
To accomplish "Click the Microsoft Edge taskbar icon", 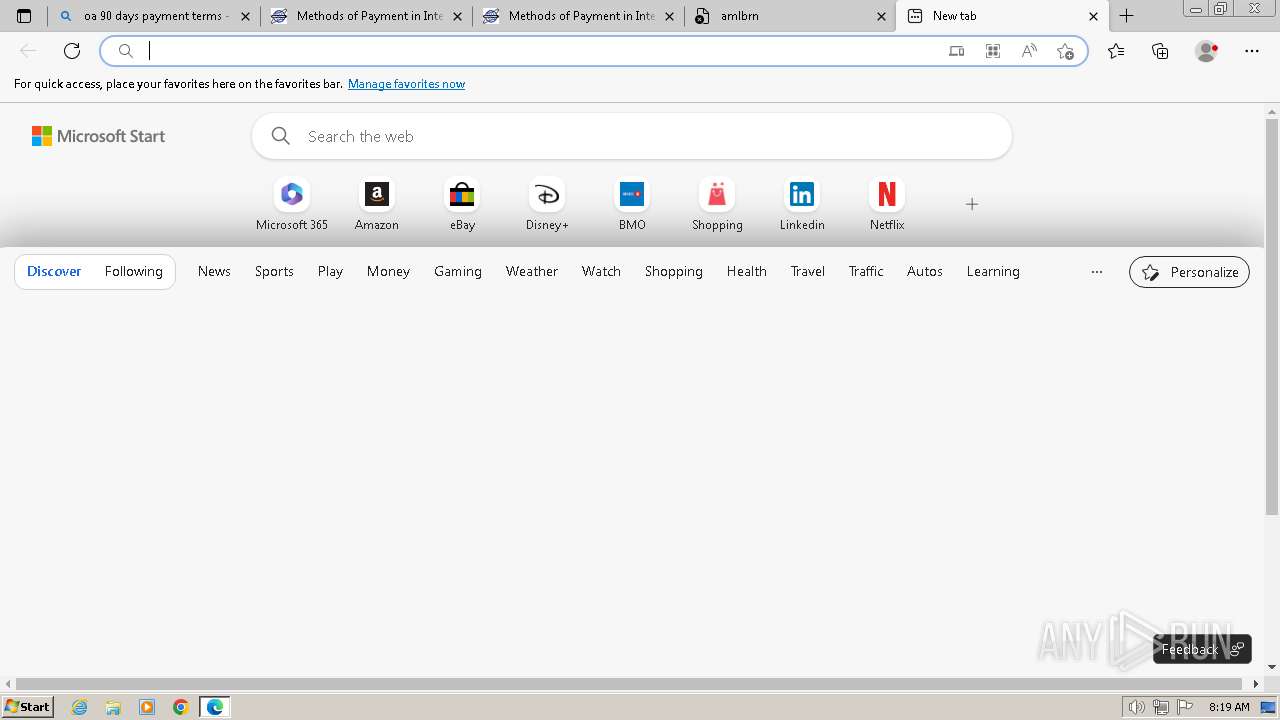I will [x=215, y=707].
